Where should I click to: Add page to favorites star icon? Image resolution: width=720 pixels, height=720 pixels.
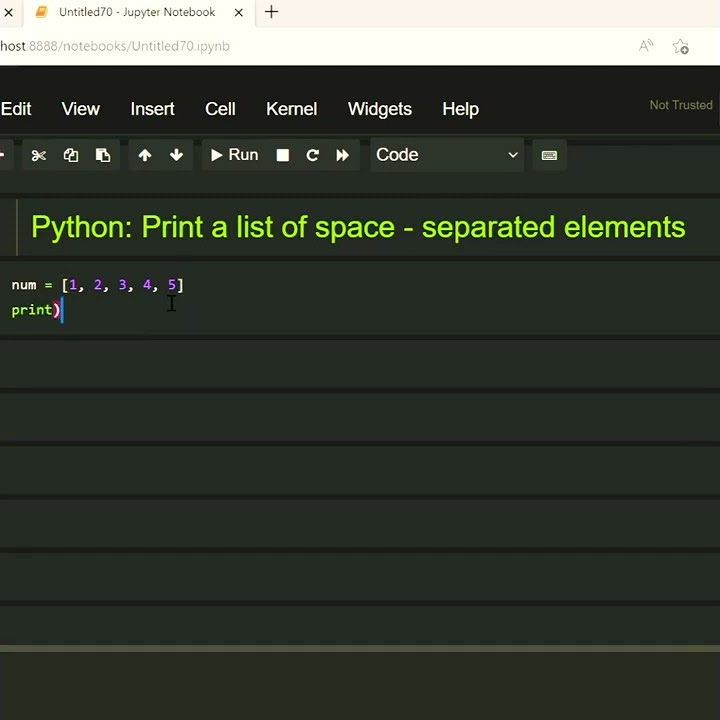tap(681, 46)
